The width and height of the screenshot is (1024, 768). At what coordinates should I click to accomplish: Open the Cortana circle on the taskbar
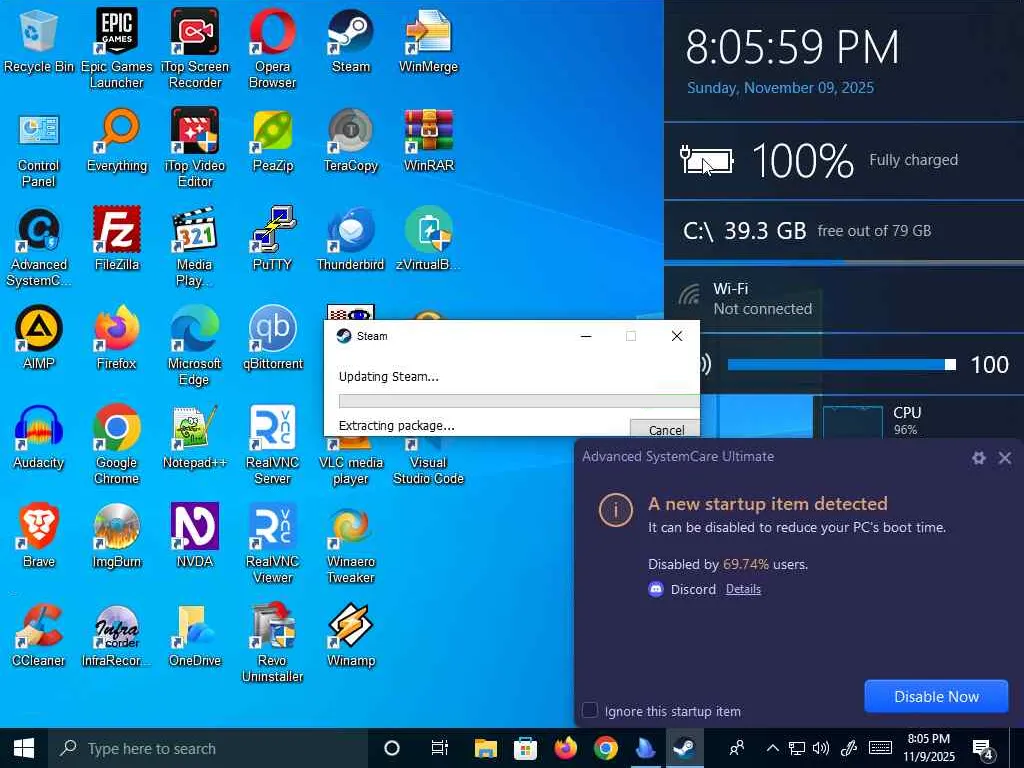392,748
